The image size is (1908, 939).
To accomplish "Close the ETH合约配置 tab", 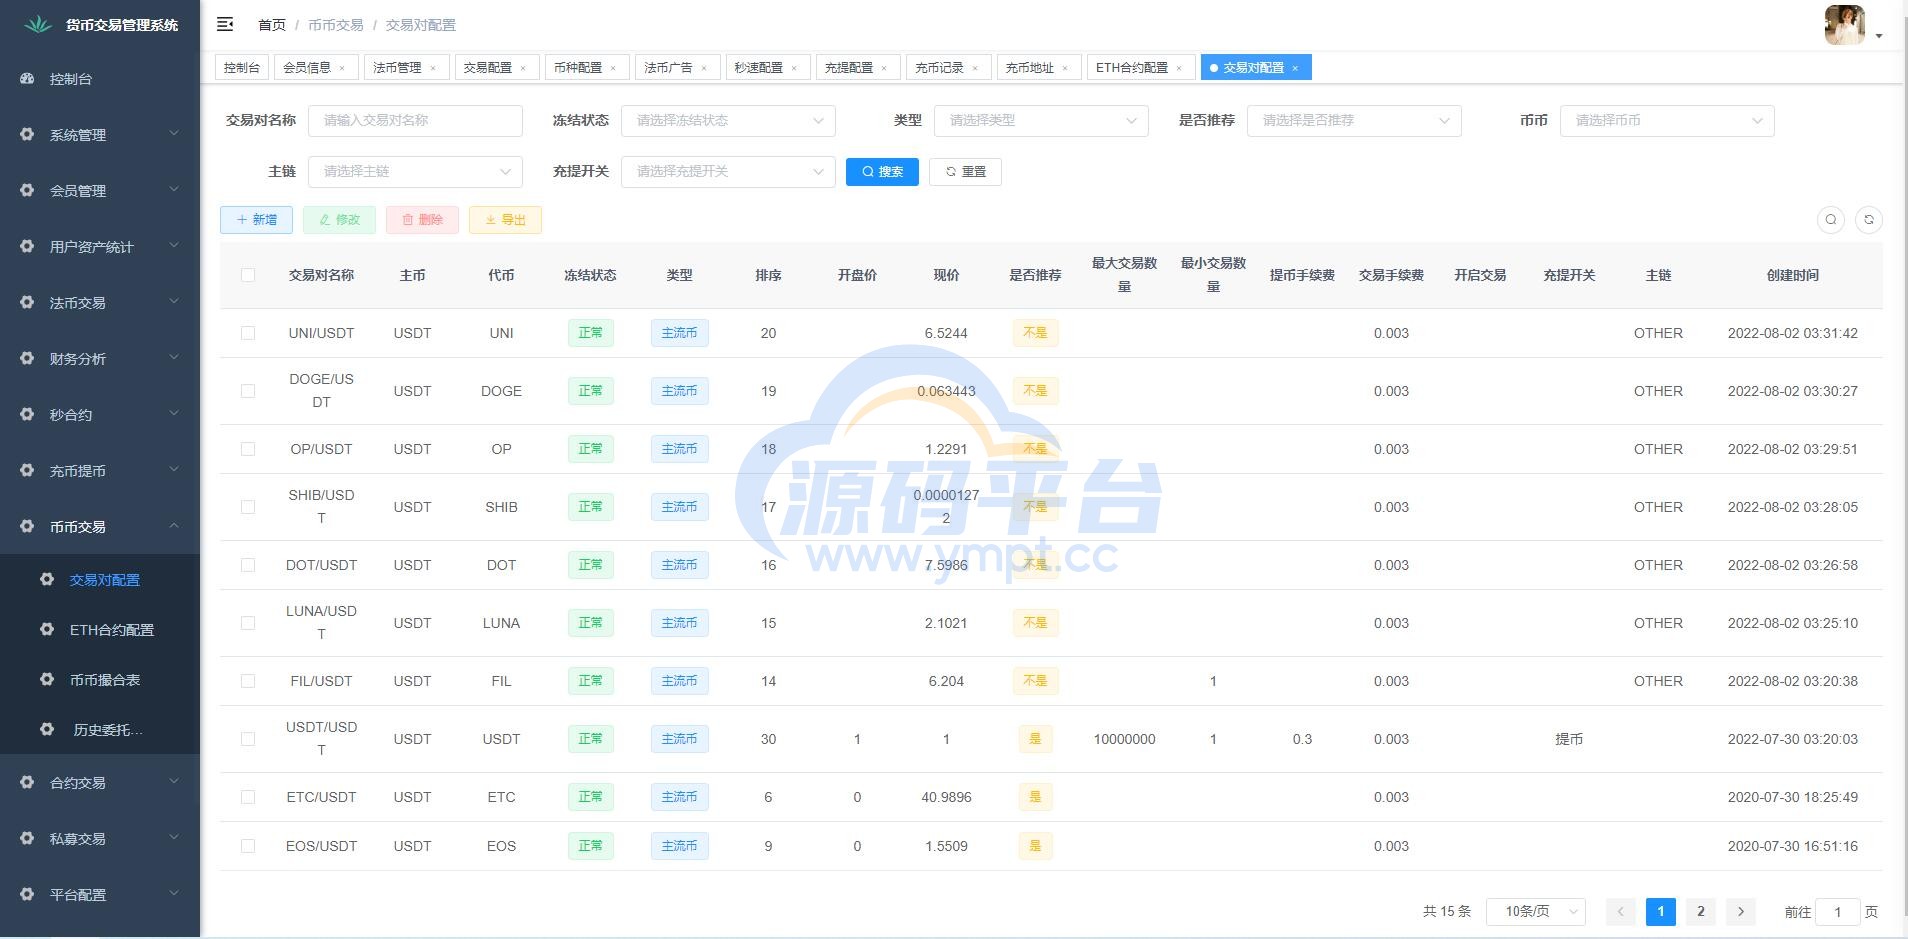I will tap(1179, 68).
